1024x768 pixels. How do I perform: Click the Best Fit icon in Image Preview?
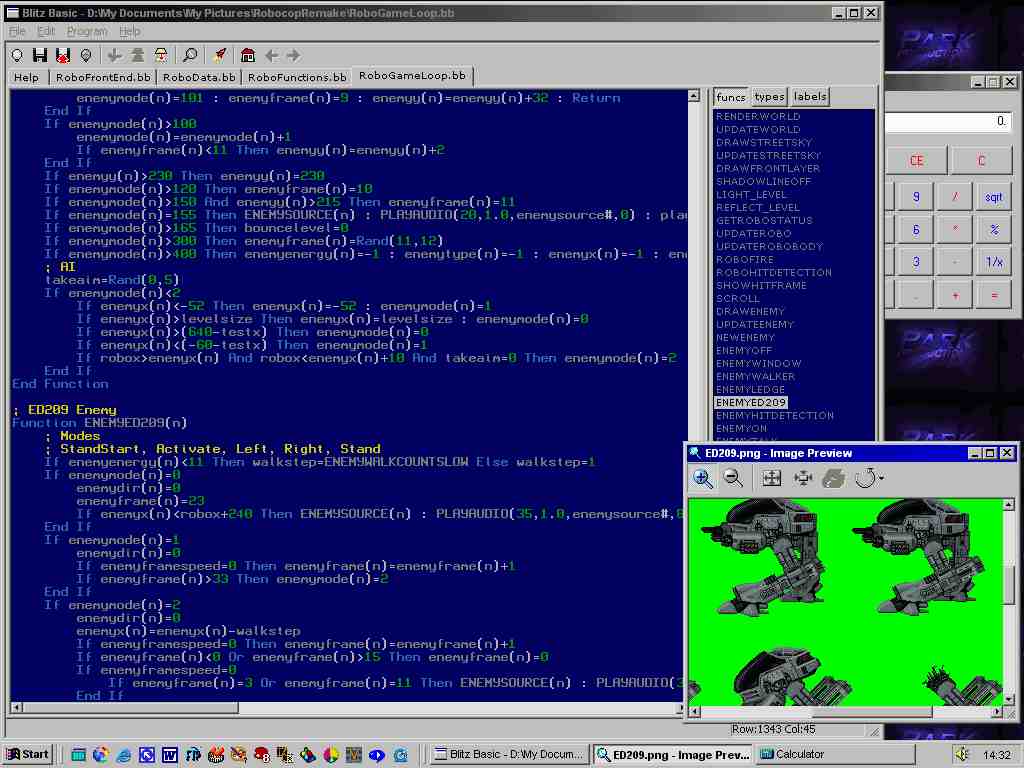coord(771,479)
